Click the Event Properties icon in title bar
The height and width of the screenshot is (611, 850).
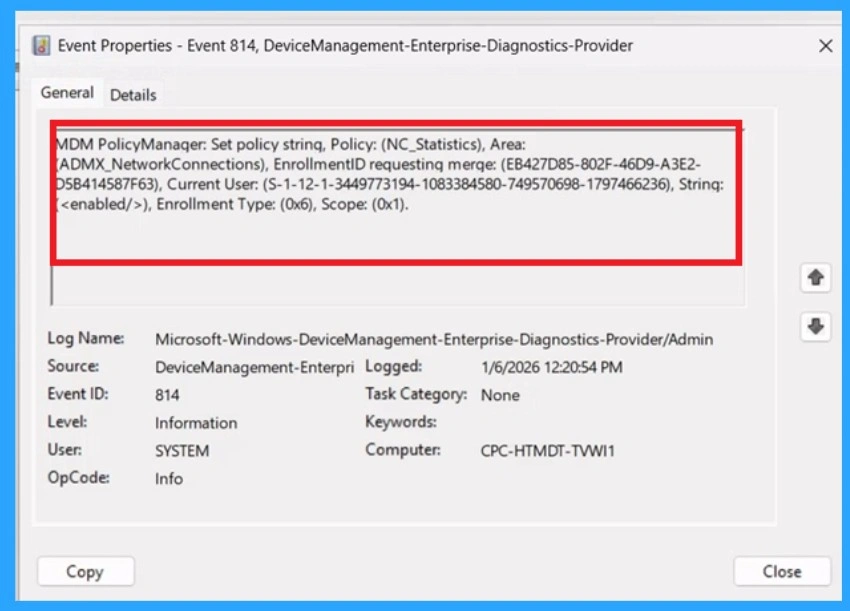point(42,45)
